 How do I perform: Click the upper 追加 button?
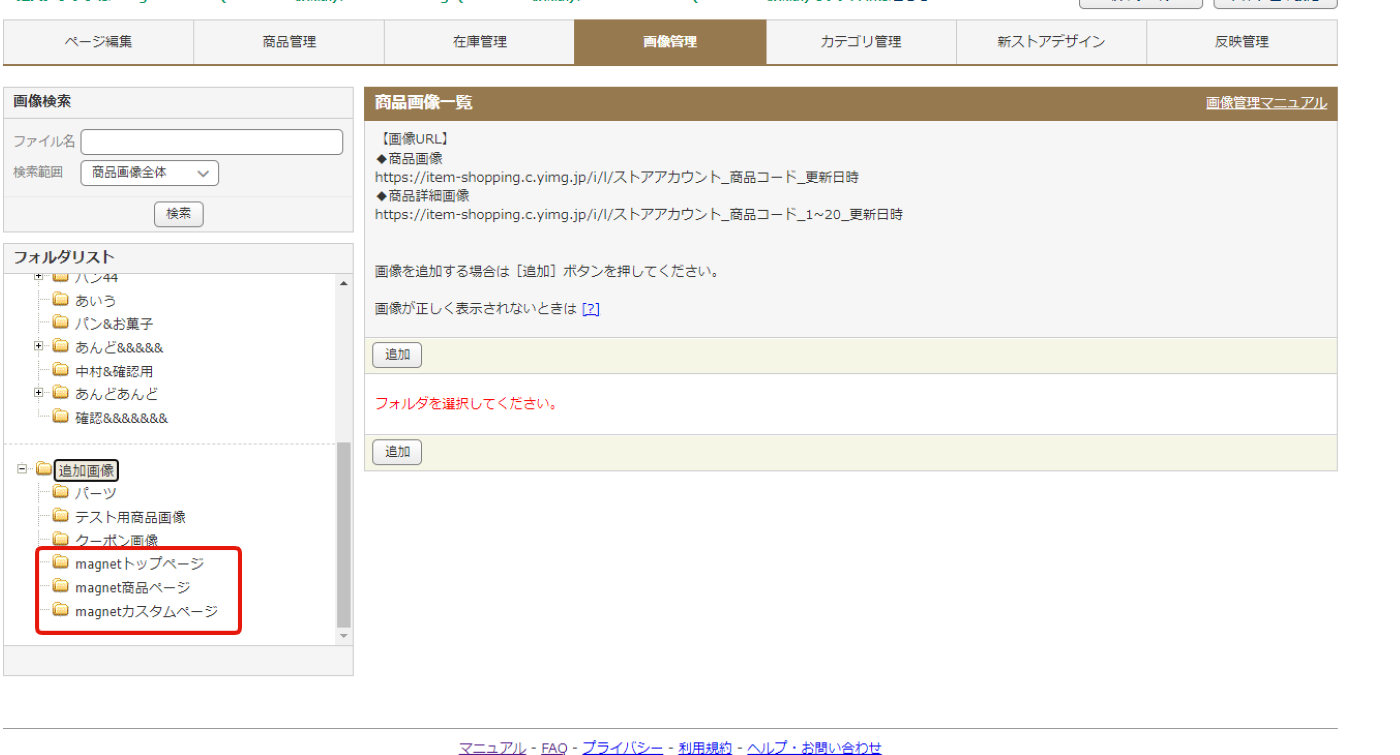[x=397, y=355]
